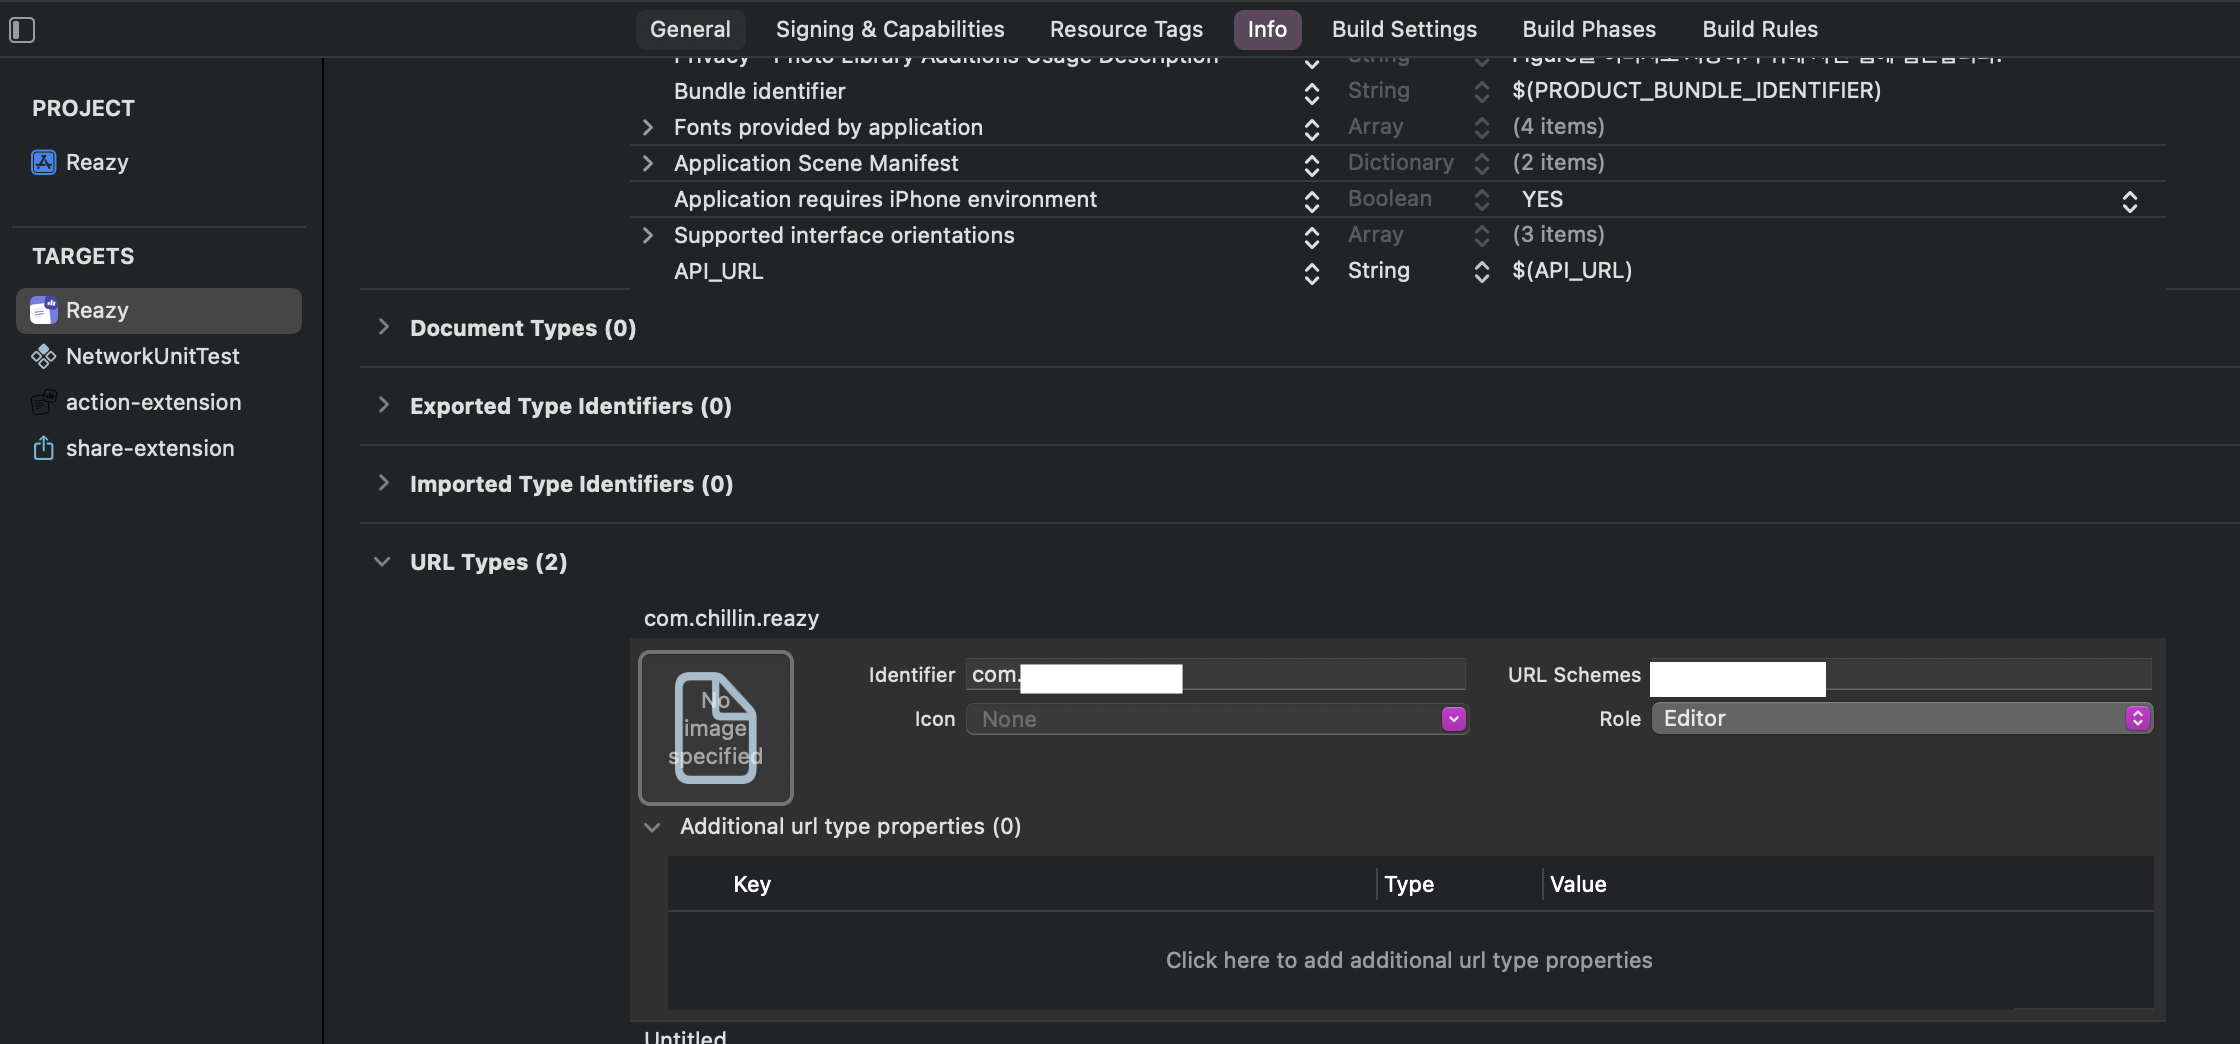This screenshot has height=1044, width=2240.
Task: Click the (4 items) fonts value
Action: click(1558, 127)
